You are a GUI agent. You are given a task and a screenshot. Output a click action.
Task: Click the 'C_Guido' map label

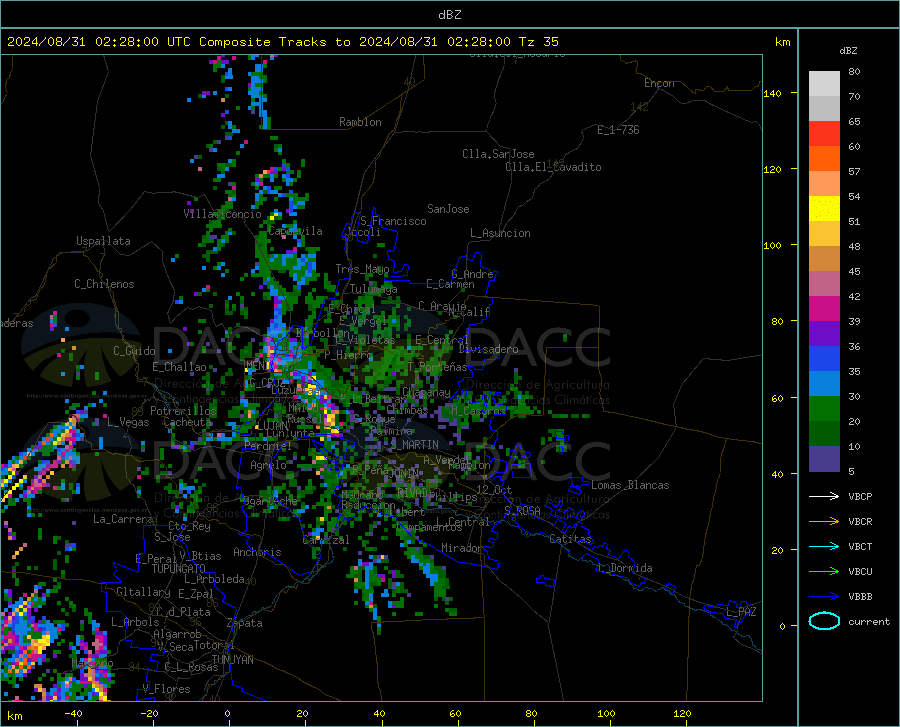pyautogui.click(x=134, y=351)
